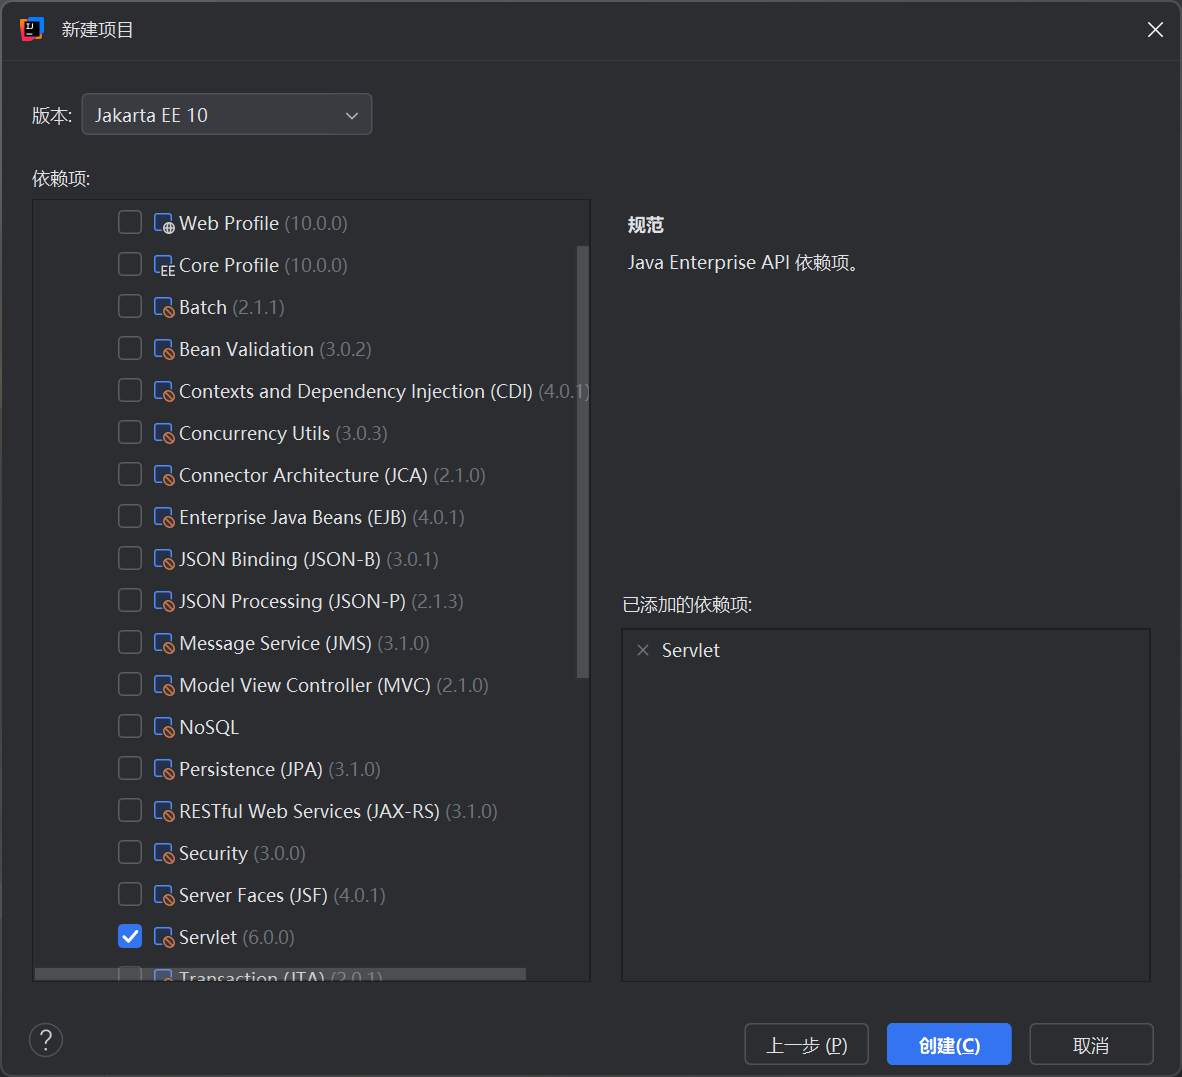Open the Jakarta EE 10 version dropdown
Viewport: 1182px width, 1077px height.
pyautogui.click(x=226, y=115)
